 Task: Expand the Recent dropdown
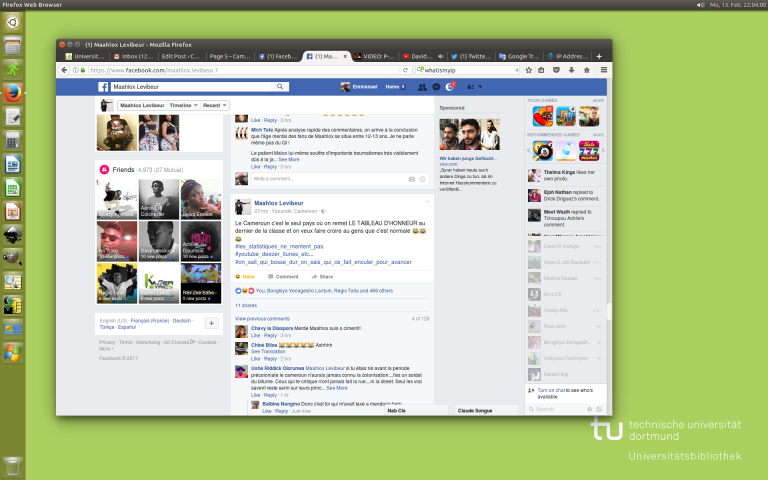click(214, 105)
